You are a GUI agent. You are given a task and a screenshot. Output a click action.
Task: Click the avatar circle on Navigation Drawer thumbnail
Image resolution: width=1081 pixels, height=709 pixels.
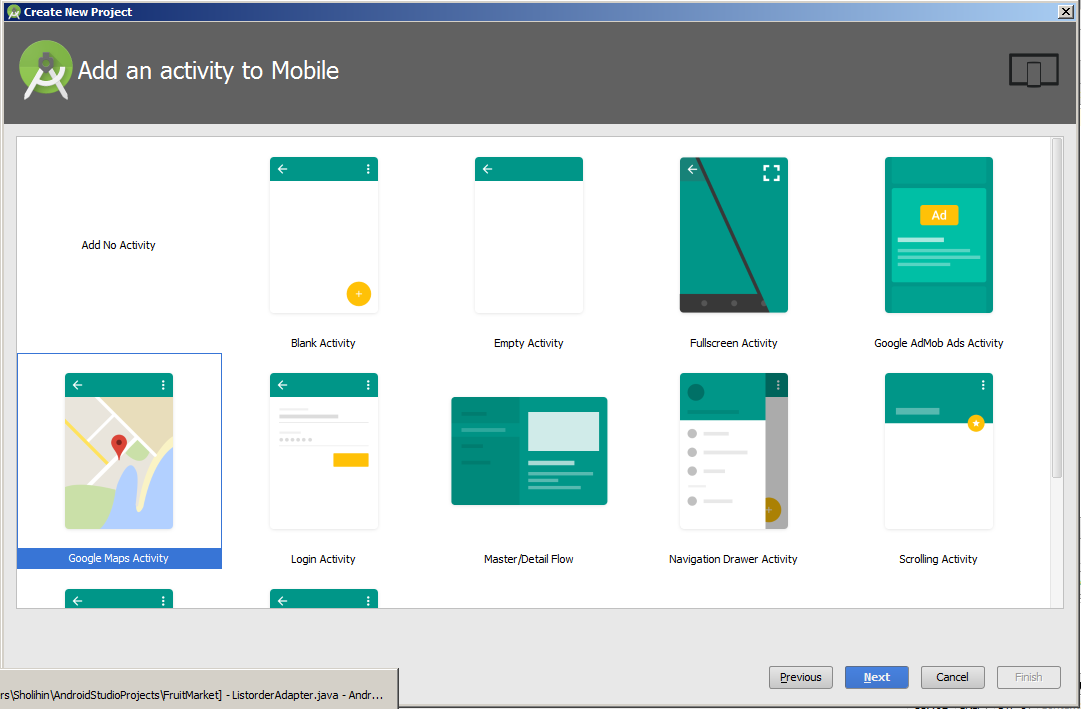click(696, 392)
